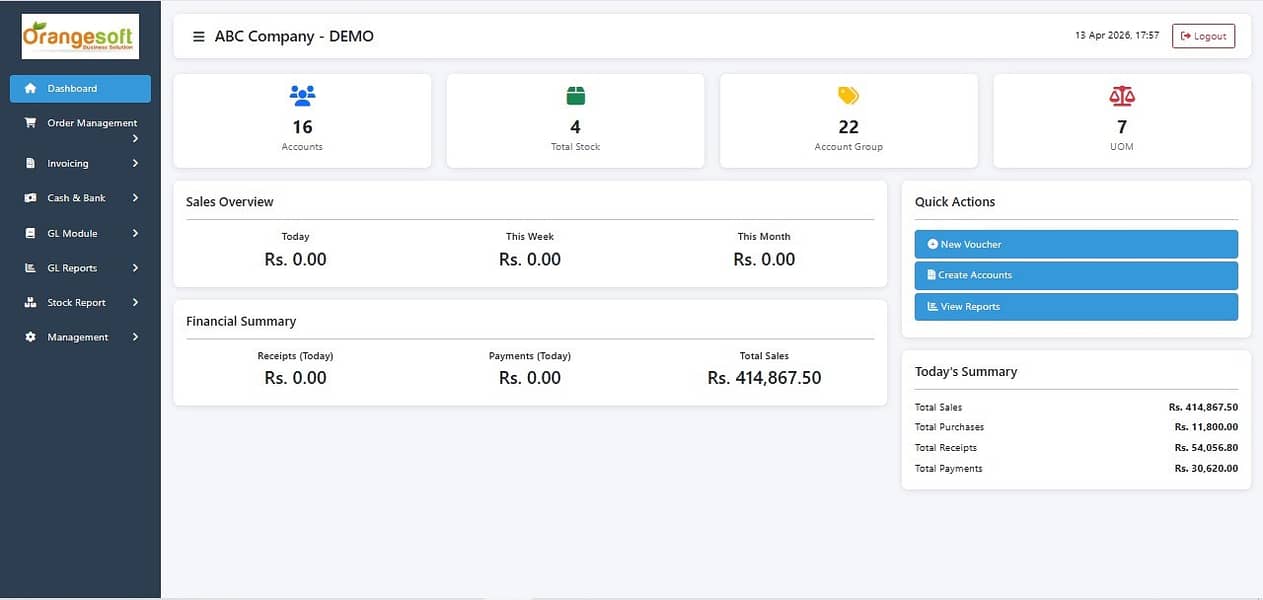This screenshot has height=600, width=1263.
Task: Click the cart icon beside Order Management
Action: (x=30, y=123)
